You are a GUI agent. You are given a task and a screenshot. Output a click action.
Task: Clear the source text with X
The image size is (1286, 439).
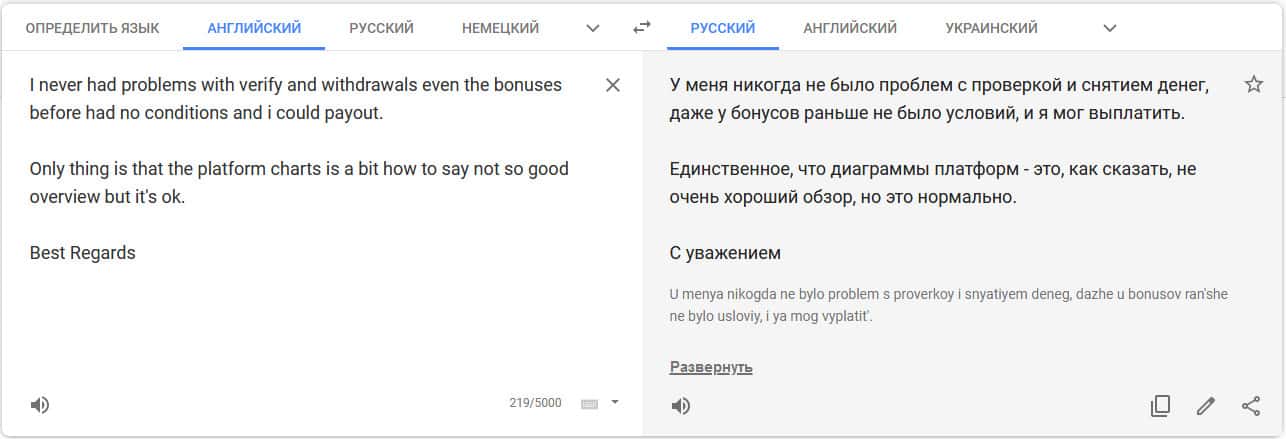pyautogui.click(x=614, y=85)
